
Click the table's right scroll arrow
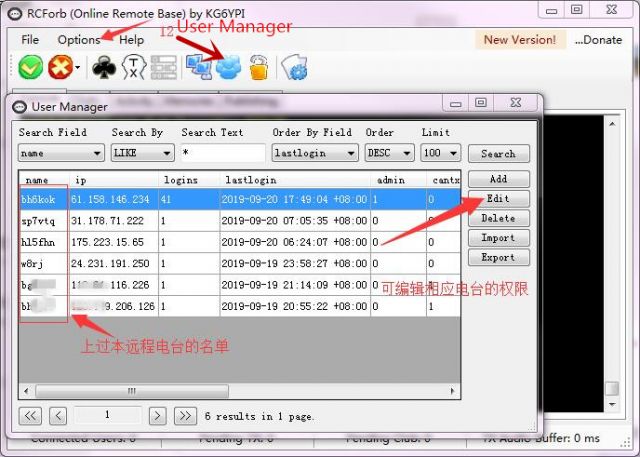coord(452,391)
